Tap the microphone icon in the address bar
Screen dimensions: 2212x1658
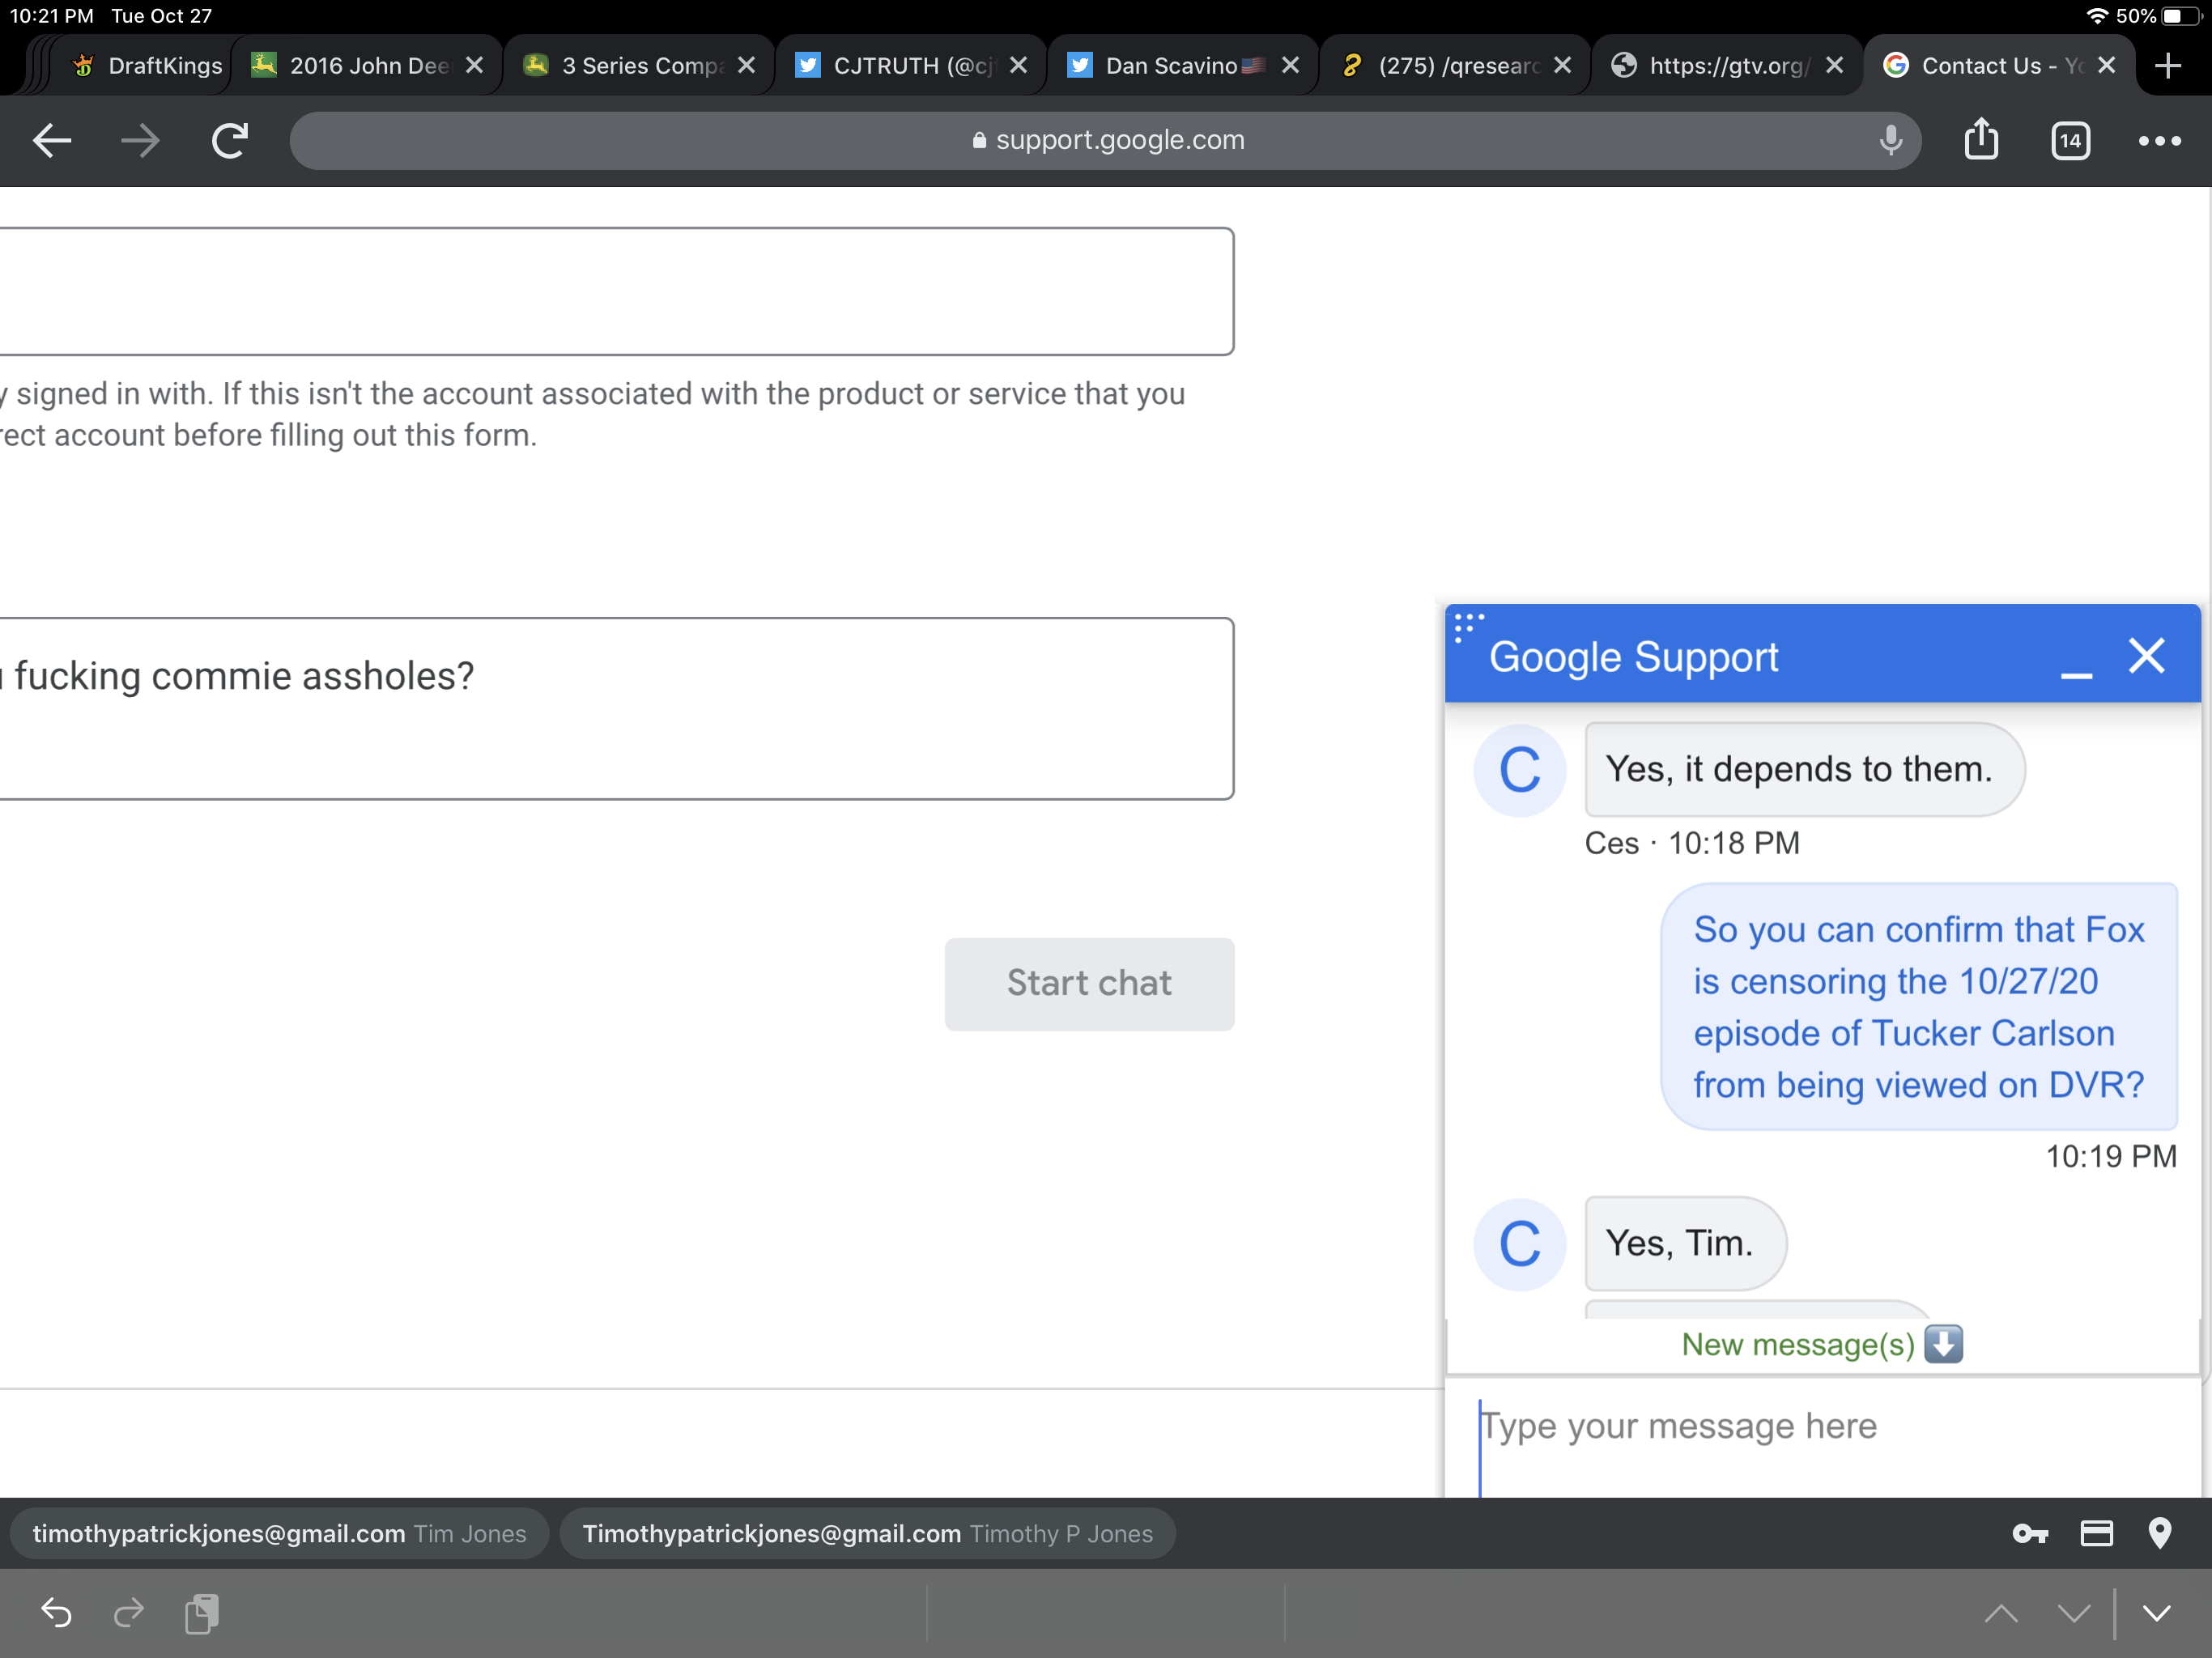[x=1890, y=140]
